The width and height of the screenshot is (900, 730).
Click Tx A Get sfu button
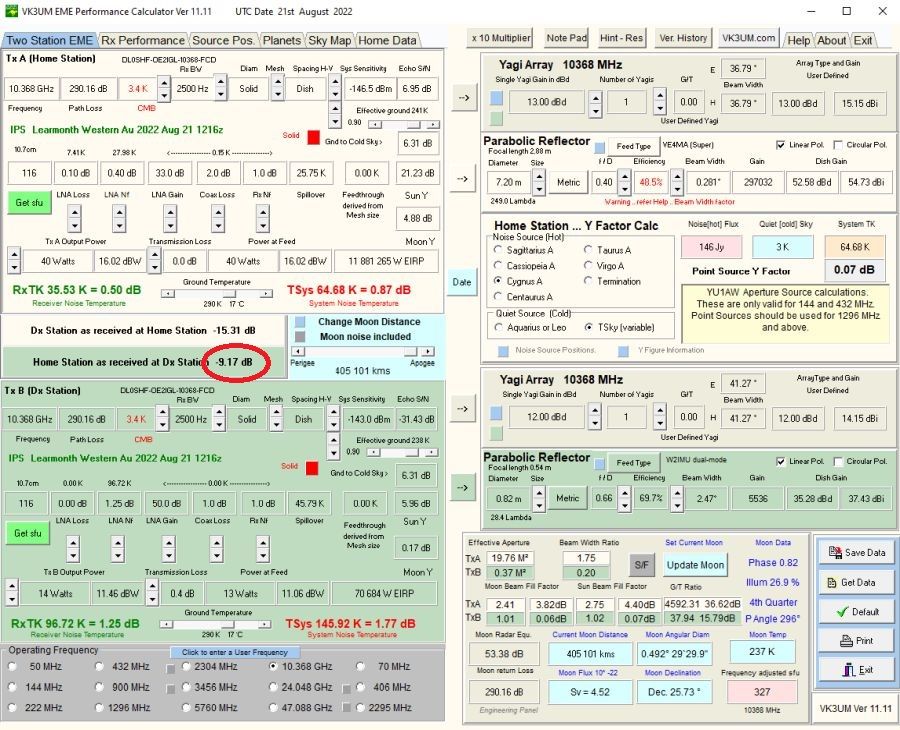click(29, 203)
